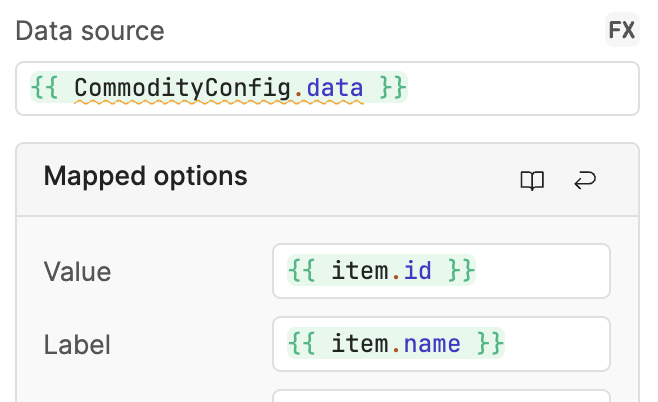
Task: Place cursor on the id property in Value
Action: 417,271
